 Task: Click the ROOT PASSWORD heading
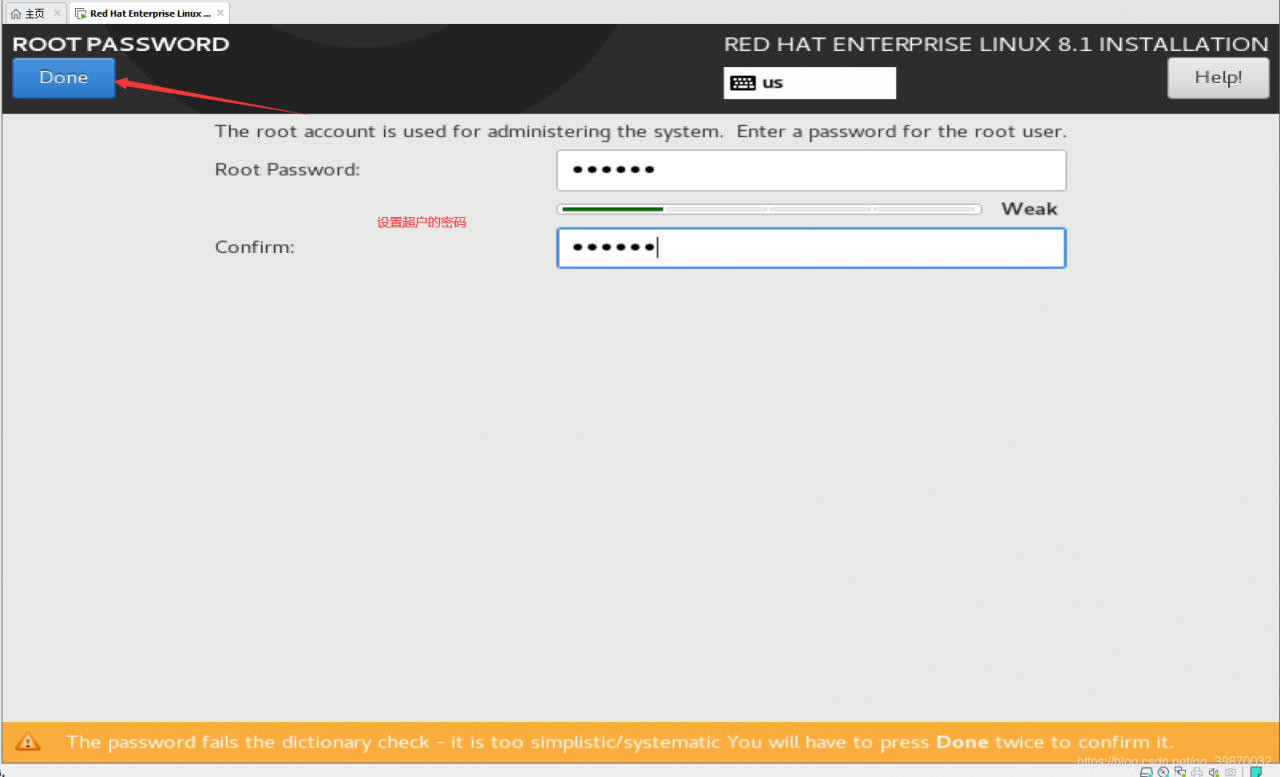(x=121, y=44)
